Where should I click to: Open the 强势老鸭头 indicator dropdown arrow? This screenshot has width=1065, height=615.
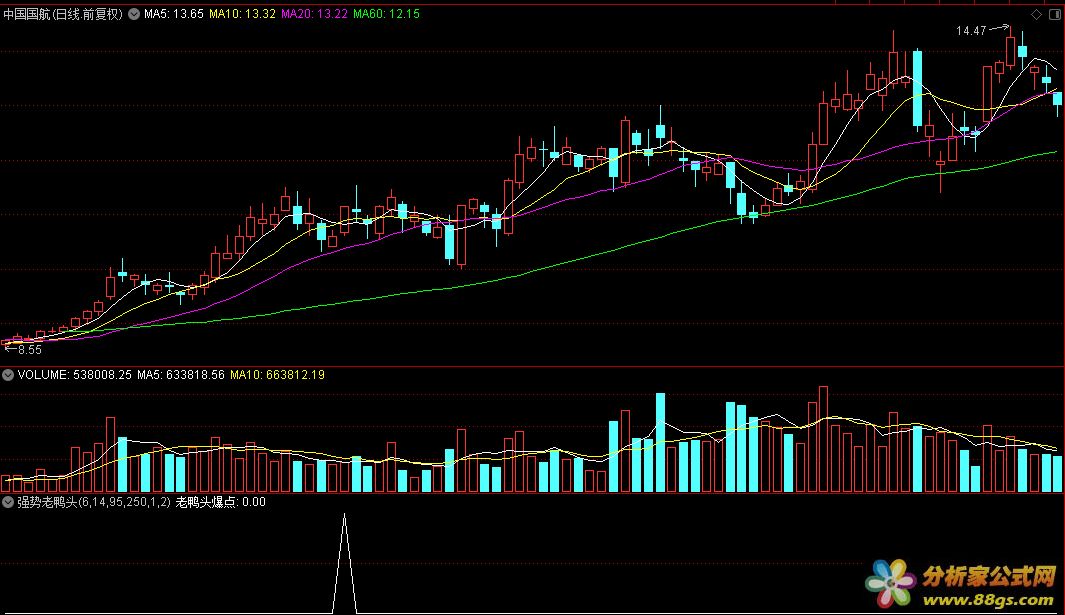point(8,502)
